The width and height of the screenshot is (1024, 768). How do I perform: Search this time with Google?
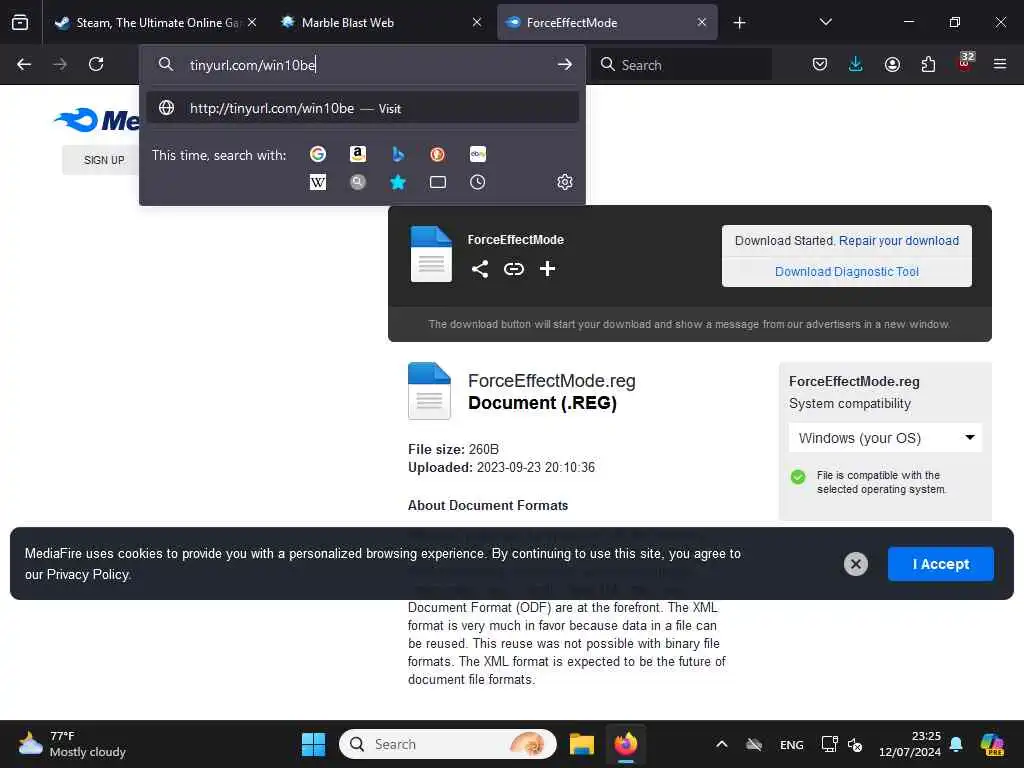click(x=317, y=154)
